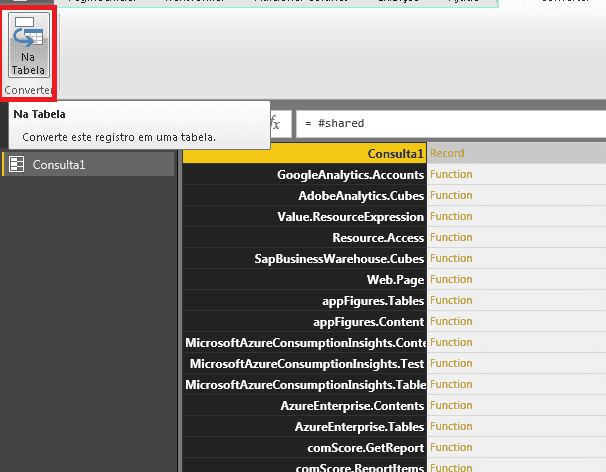Select the Web.Page field name
This screenshot has width=606, height=472.
(305, 279)
